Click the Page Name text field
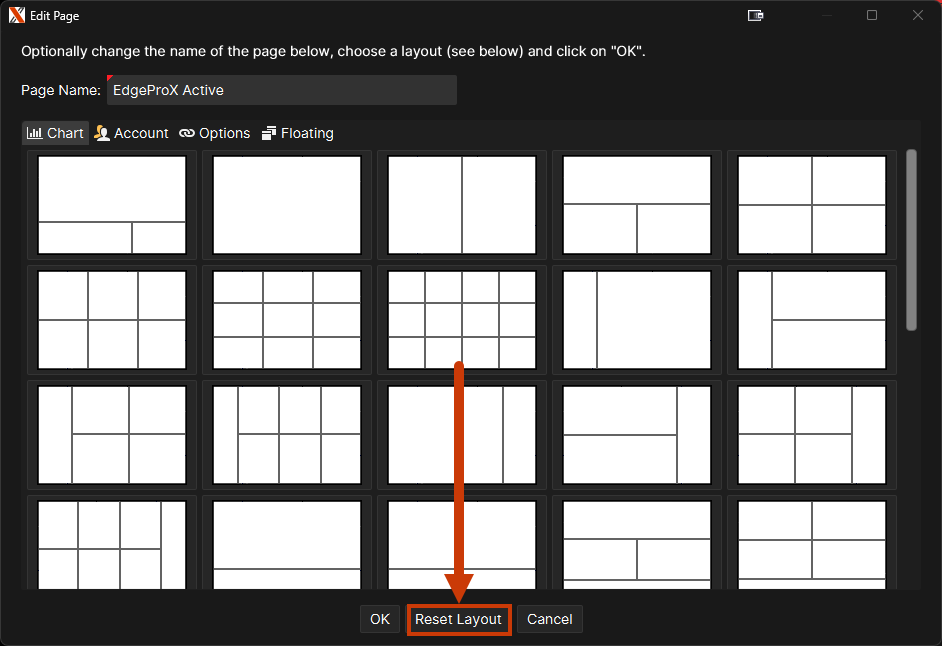This screenshot has width=942, height=646. [x=282, y=90]
